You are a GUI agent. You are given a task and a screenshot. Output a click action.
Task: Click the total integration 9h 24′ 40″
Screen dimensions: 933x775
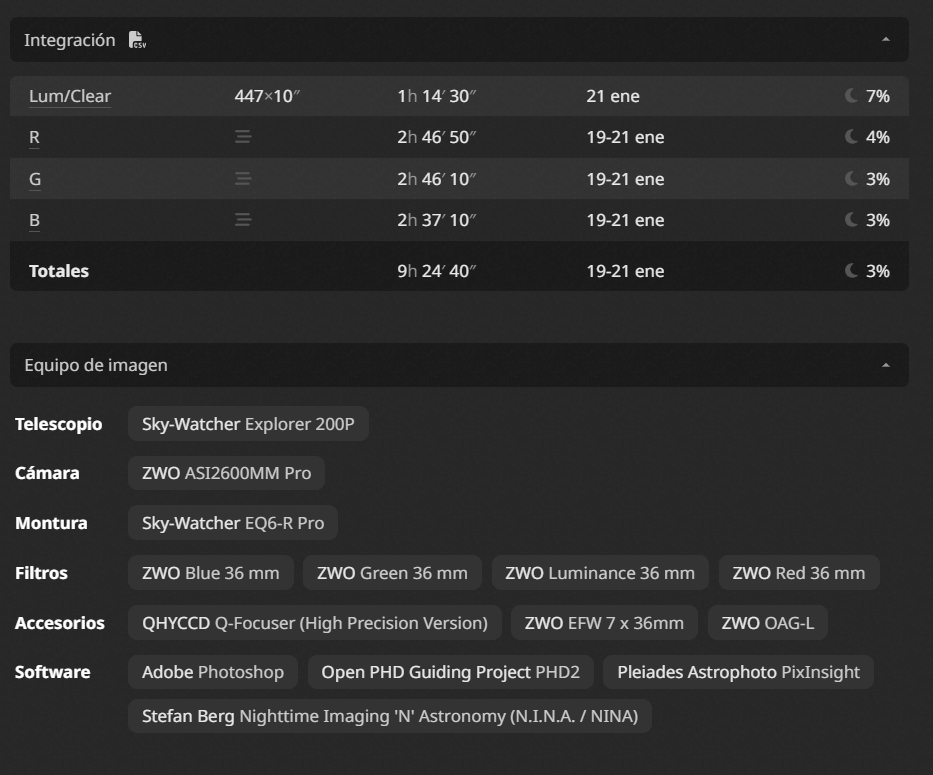pyautogui.click(x=437, y=271)
